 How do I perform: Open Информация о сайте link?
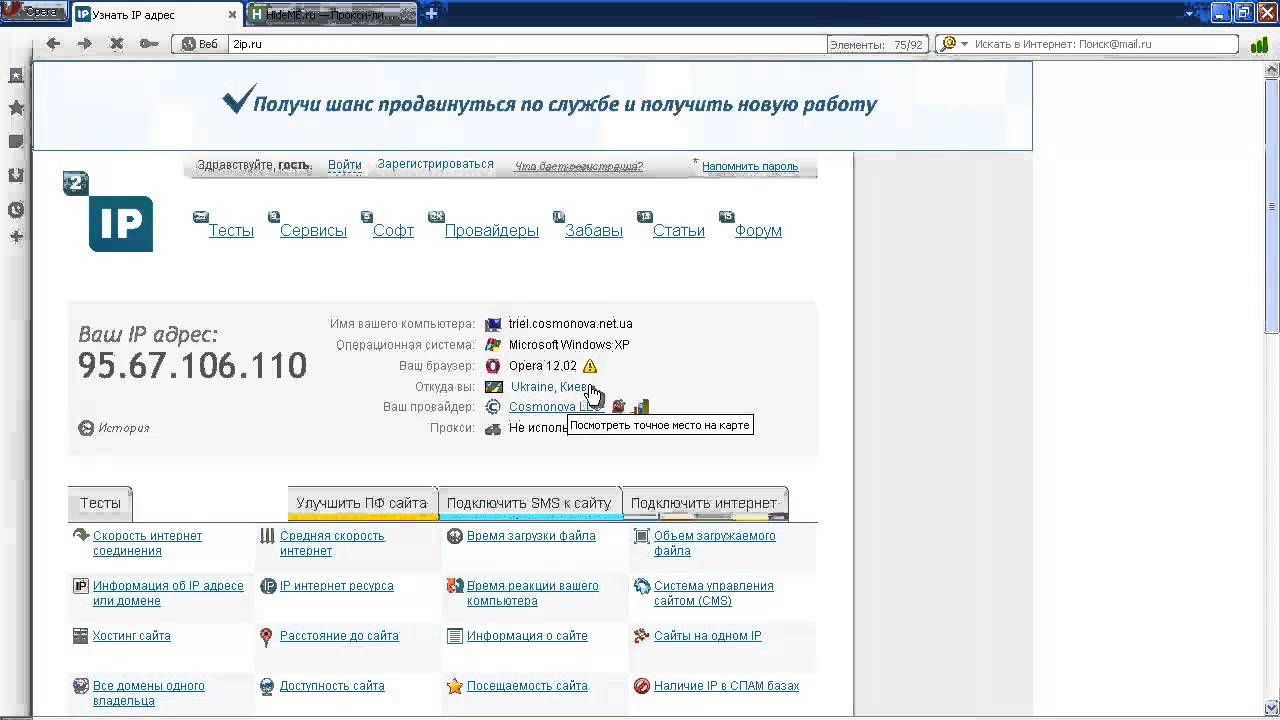[x=527, y=636]
